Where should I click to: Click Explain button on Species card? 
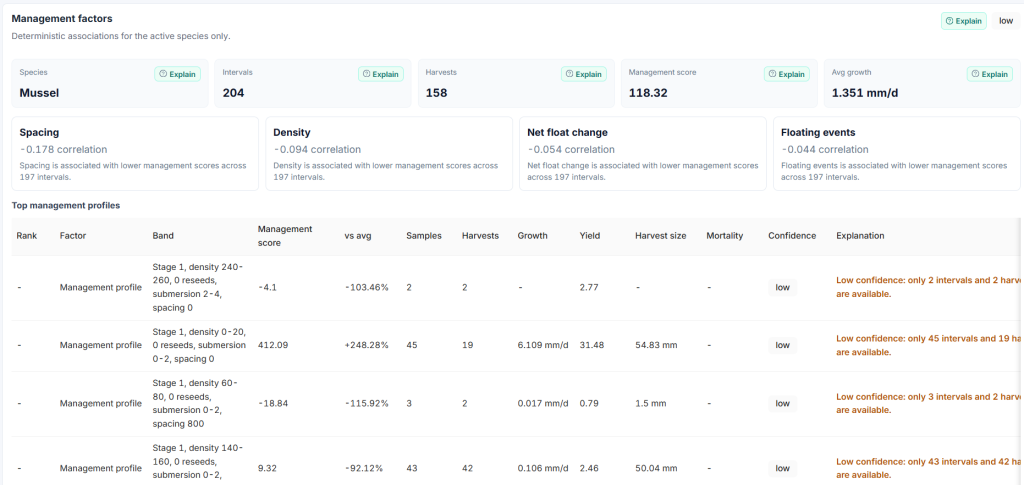click(178, 74)
